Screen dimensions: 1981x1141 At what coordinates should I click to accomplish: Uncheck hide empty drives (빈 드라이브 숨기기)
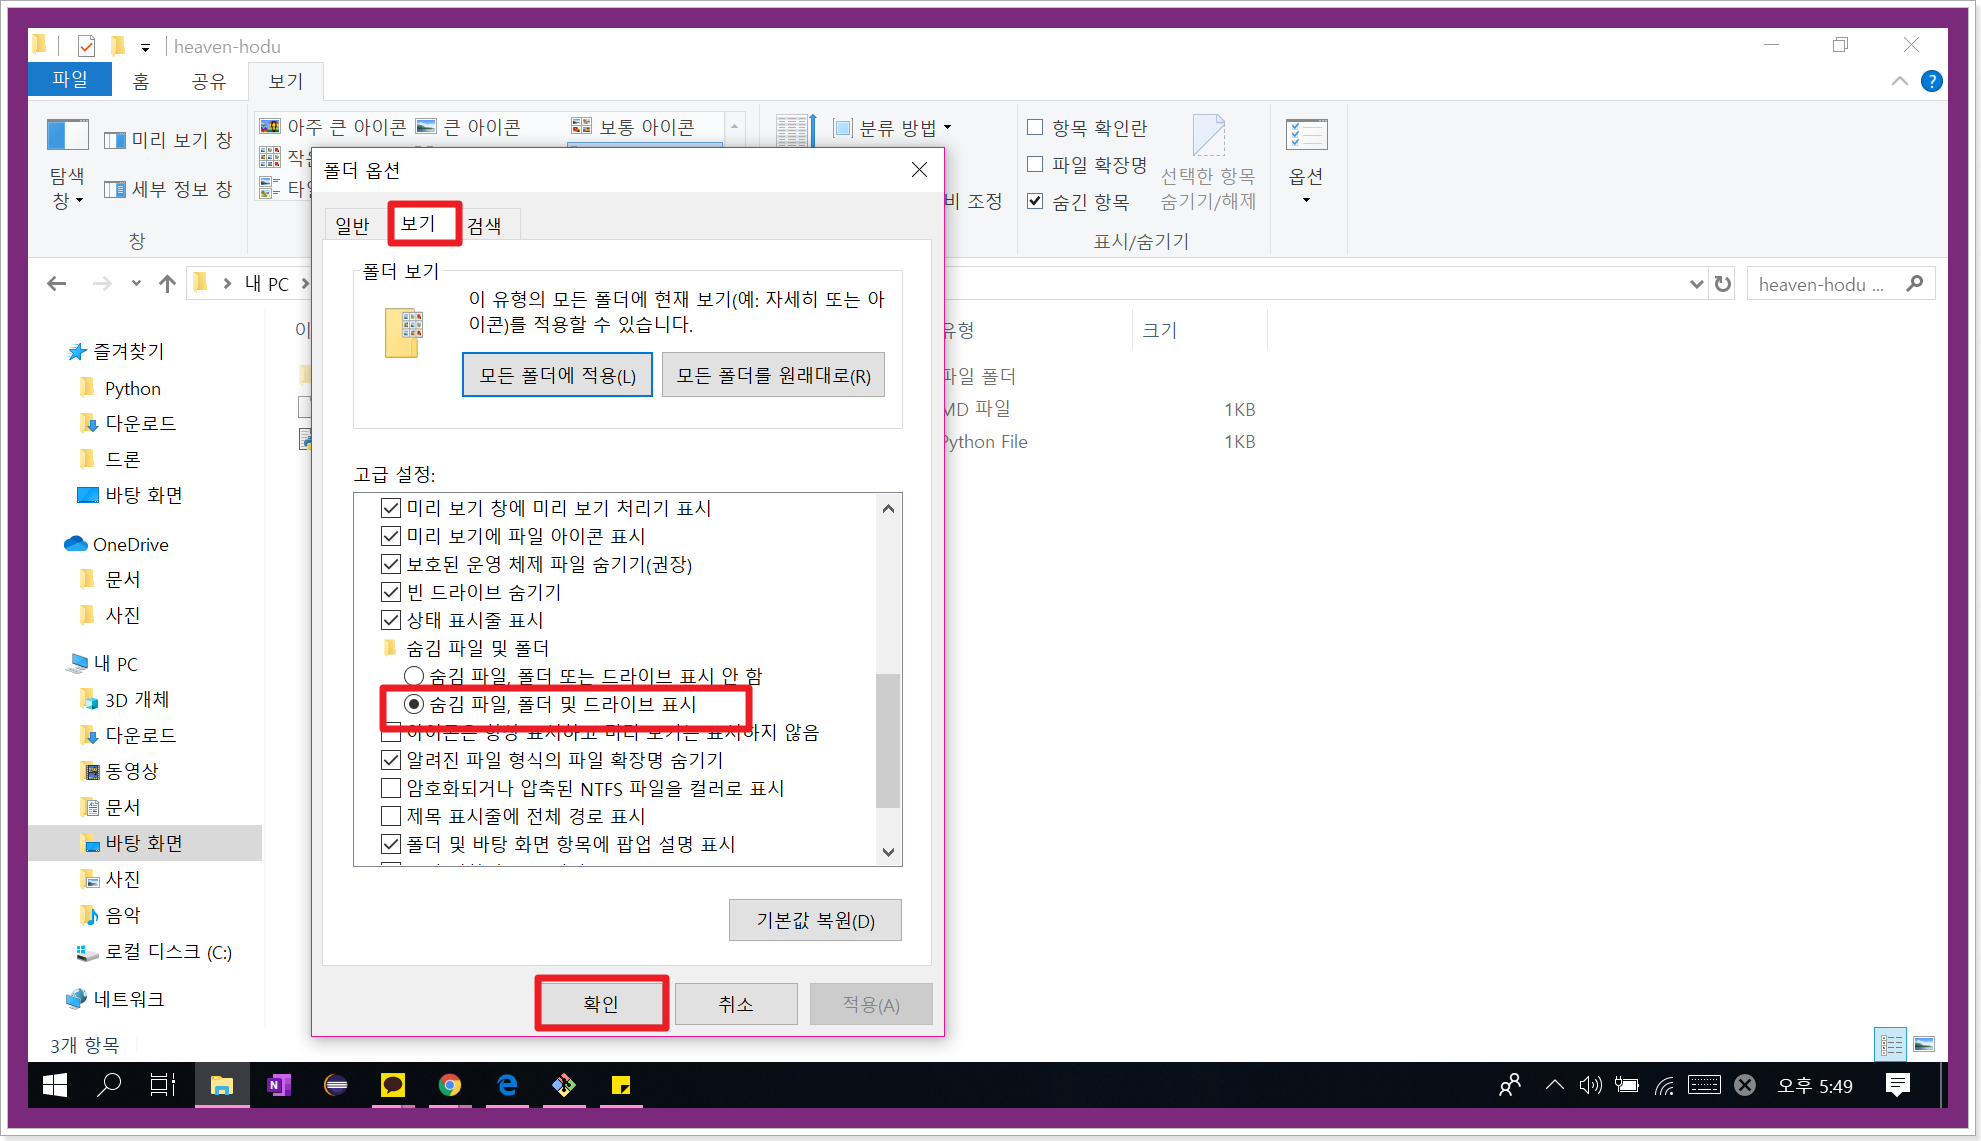(391, 592)
